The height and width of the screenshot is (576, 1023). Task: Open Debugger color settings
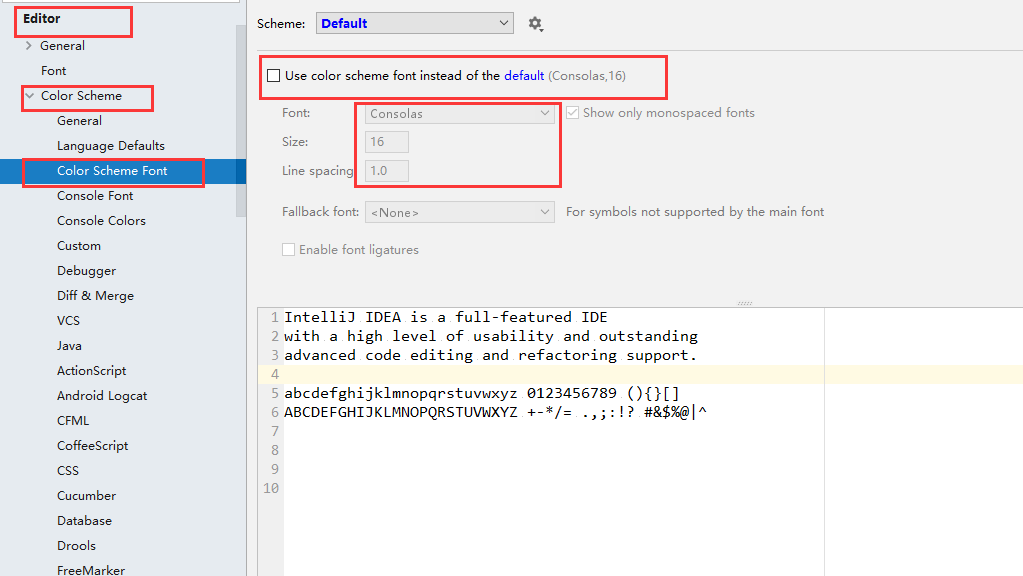pos(86,271)
